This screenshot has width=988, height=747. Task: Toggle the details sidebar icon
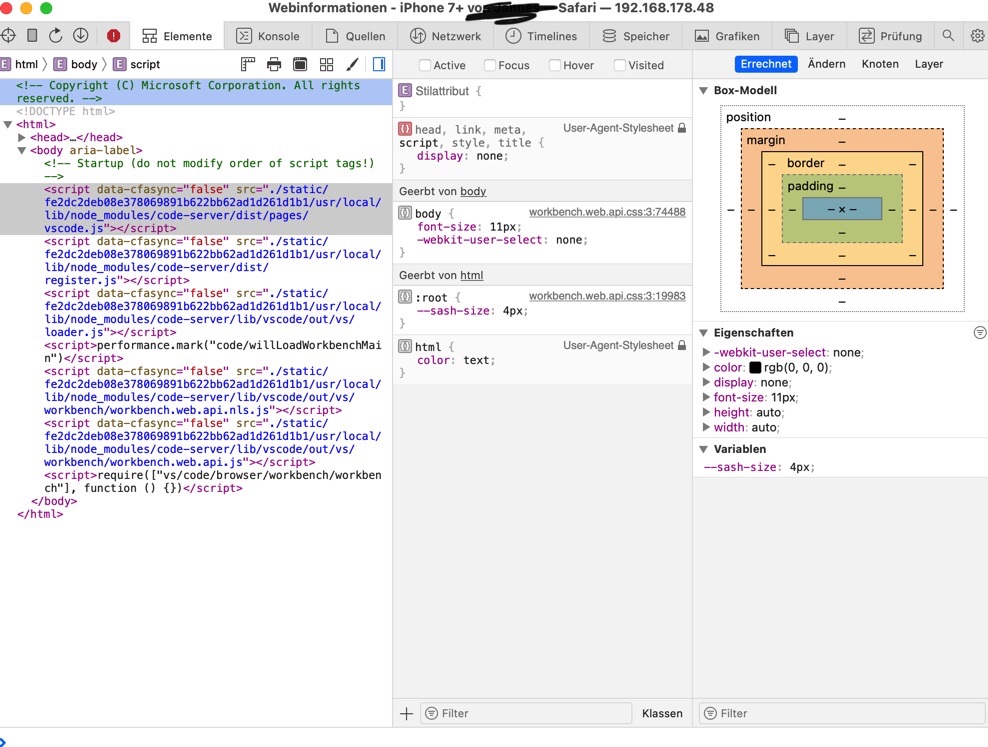[x=379, y=64]
